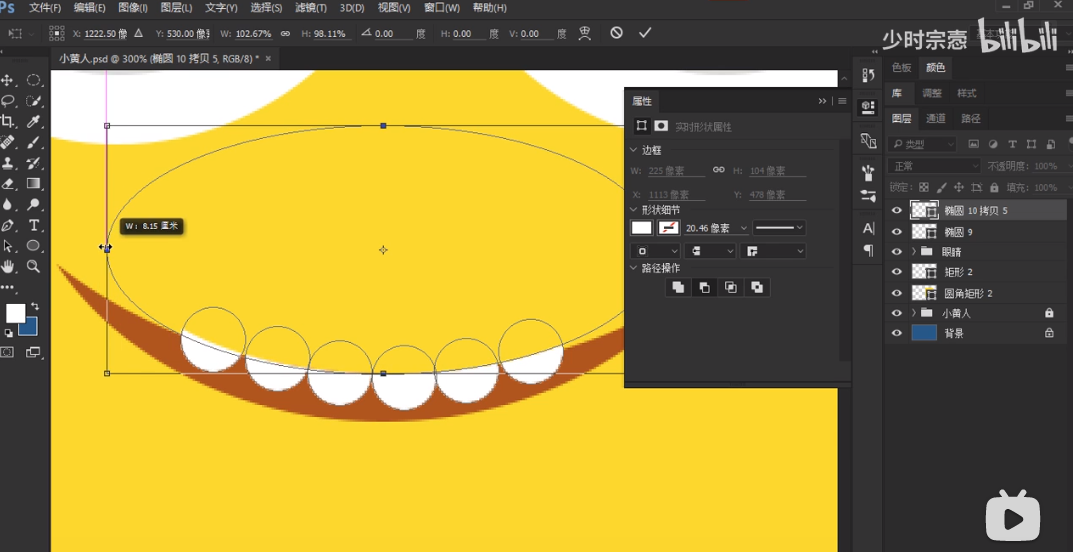Expand the 眼睛 layer group

click(913, 252)
